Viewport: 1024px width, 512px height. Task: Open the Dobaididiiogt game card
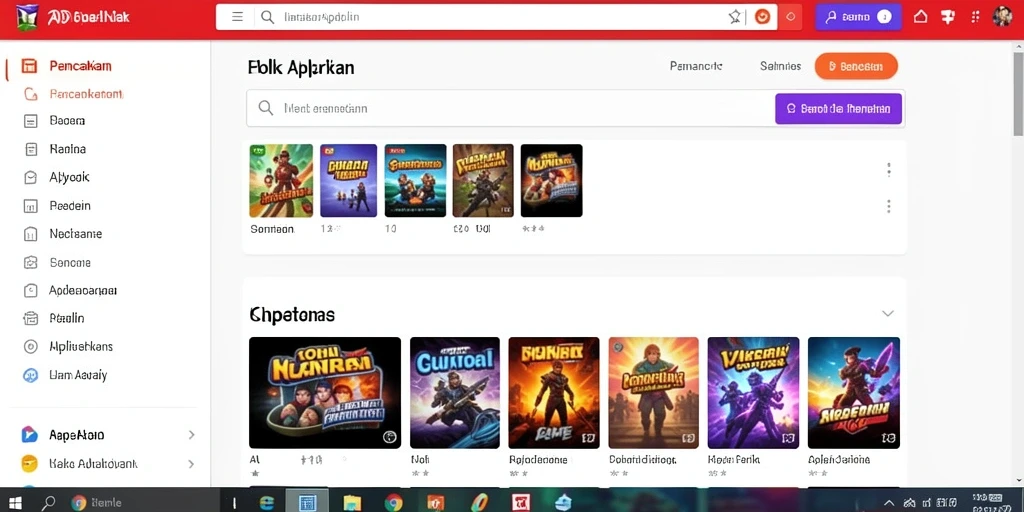point(653,392)
